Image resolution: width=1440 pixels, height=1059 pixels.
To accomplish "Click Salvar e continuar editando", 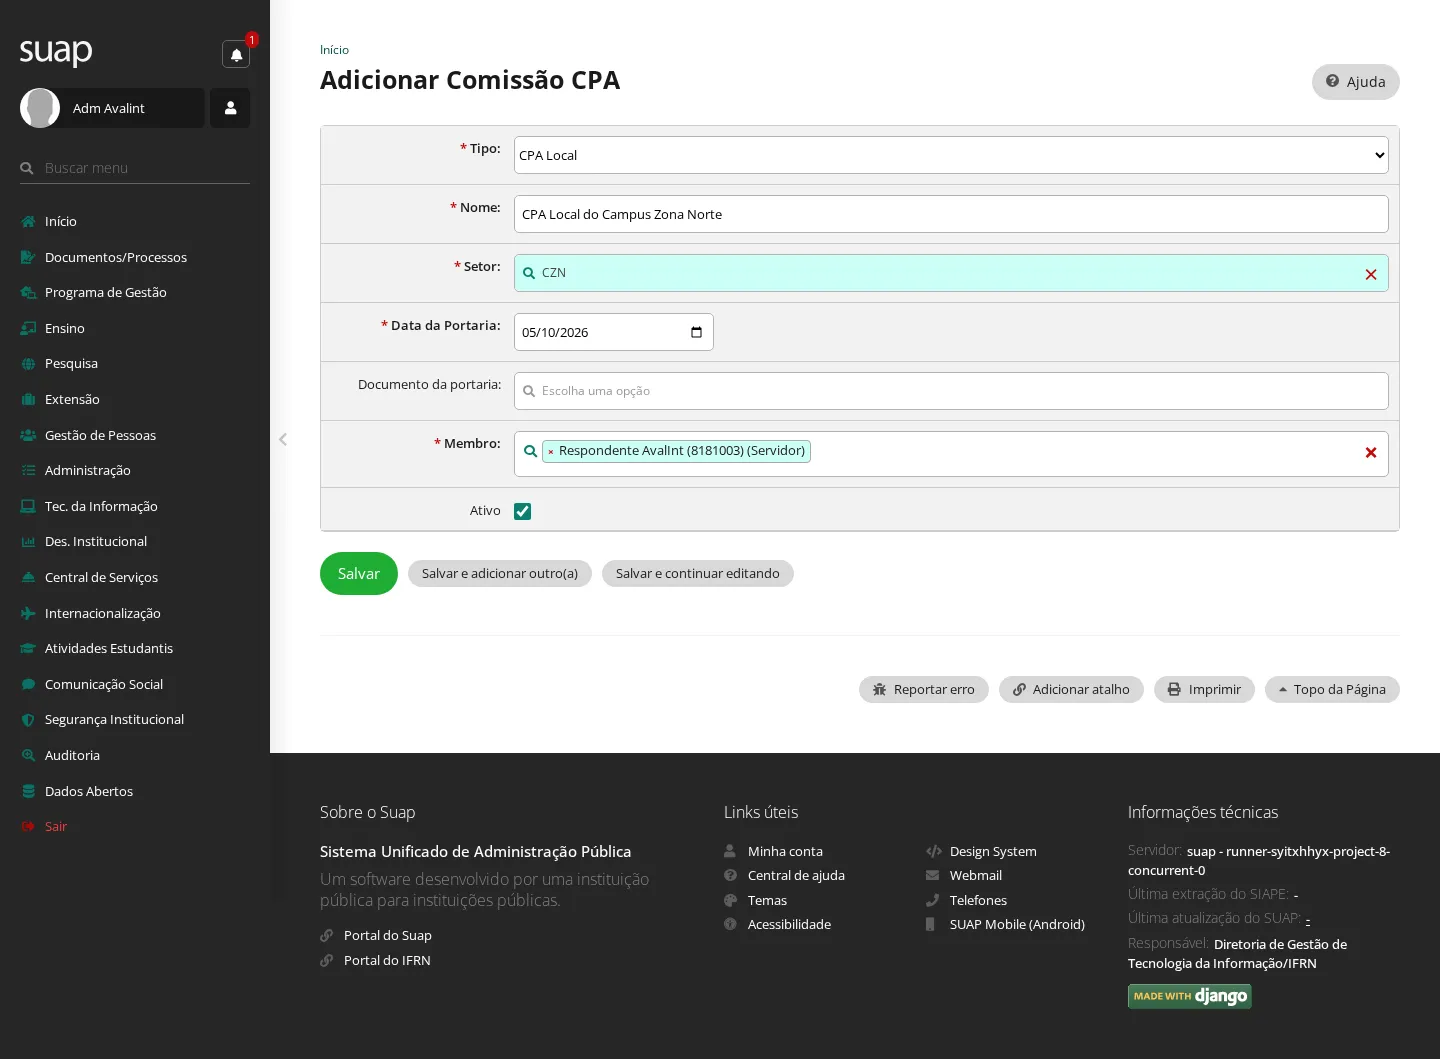I will click(x=698, y=574).
